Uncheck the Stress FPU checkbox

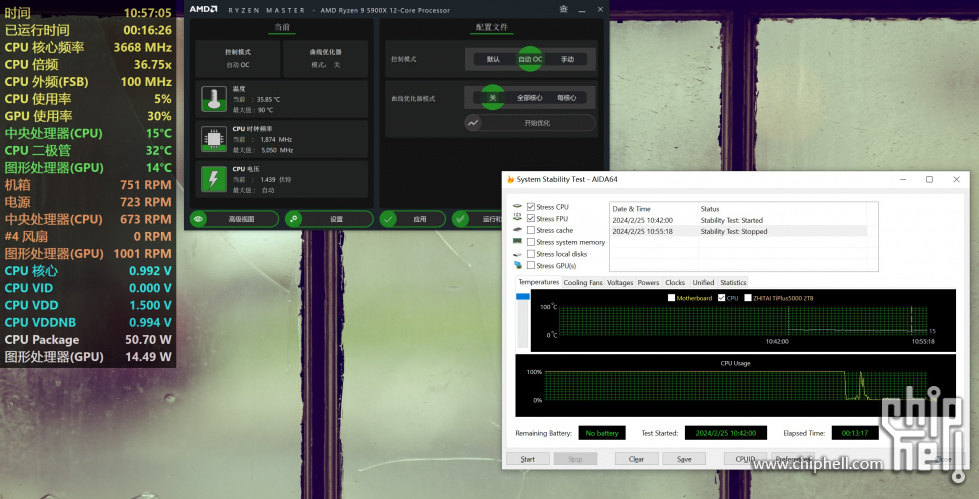click(531, 219)
